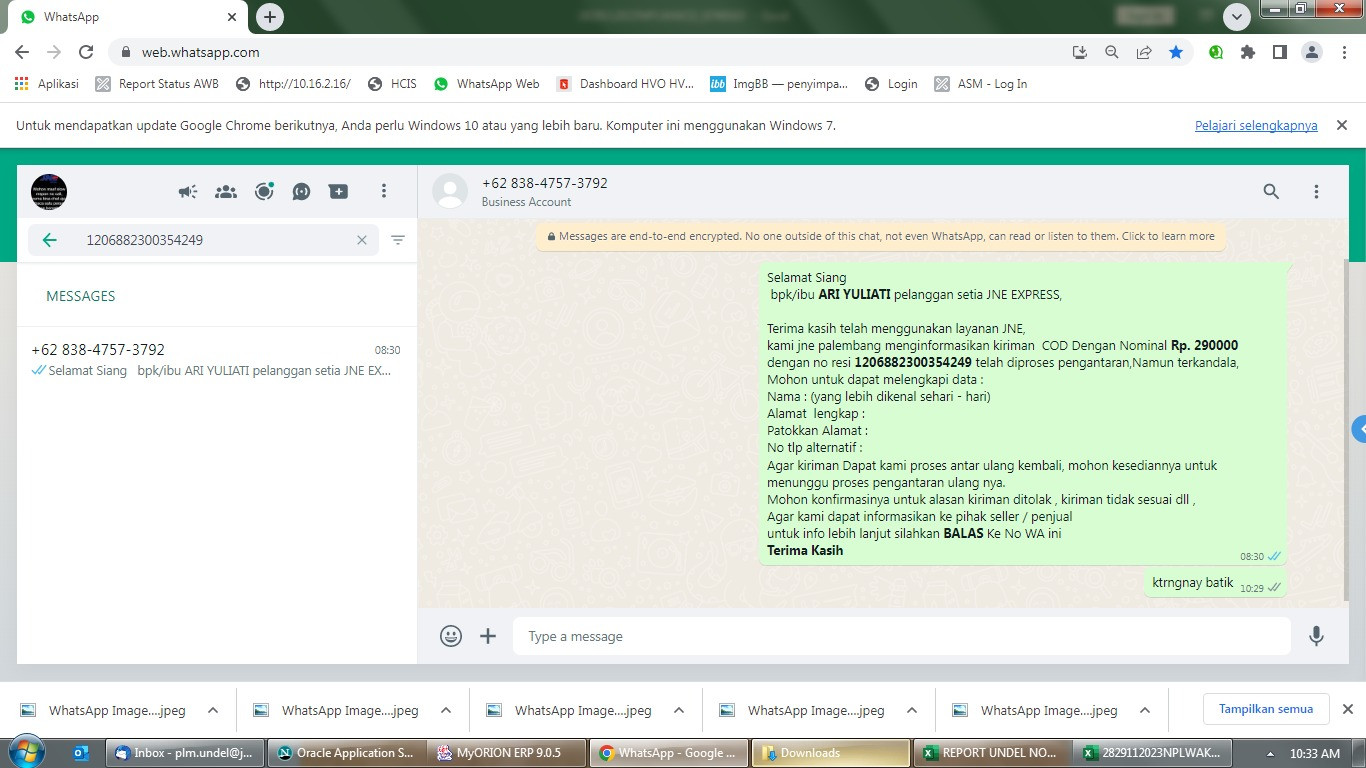This screenshot has width=1366, height=768.
Task: Record a voice message
Action: coord(1317,636)
